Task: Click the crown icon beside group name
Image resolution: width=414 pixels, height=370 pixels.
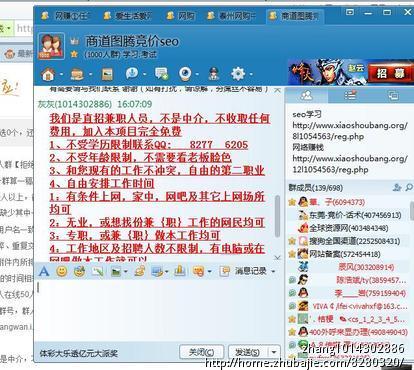Action: (75, 41)
